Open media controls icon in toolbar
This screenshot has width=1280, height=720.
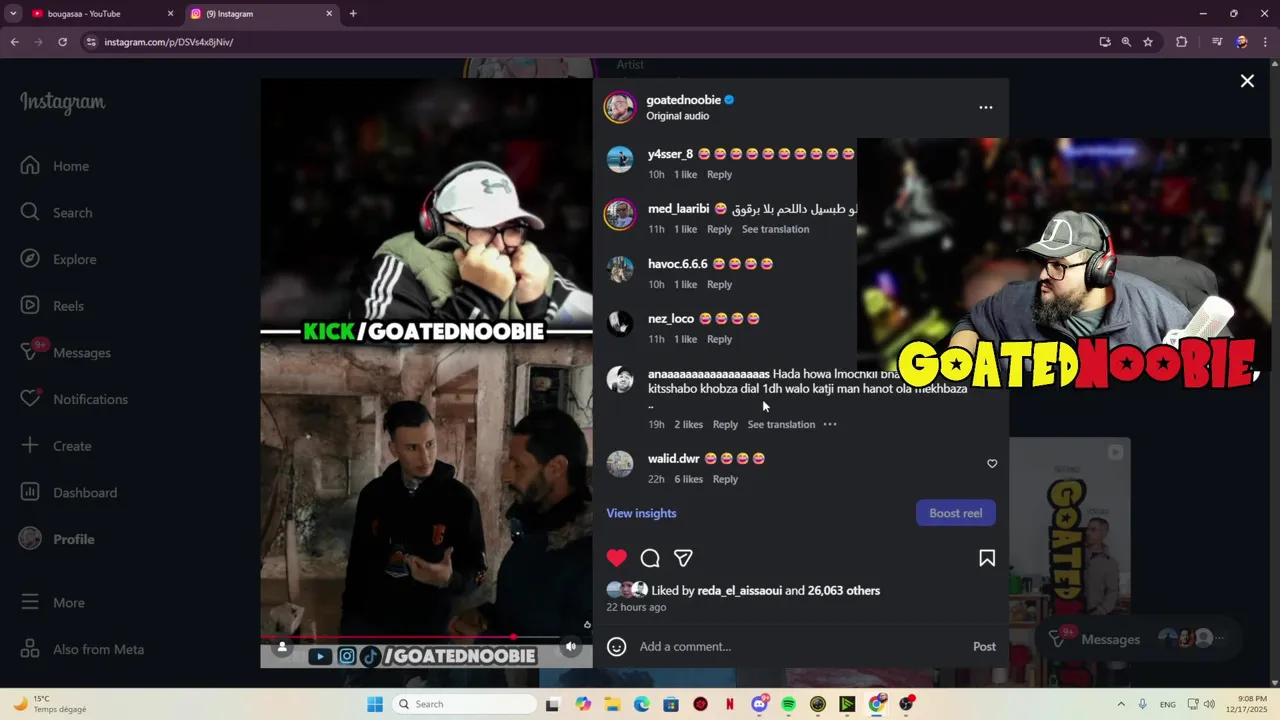1217,42
